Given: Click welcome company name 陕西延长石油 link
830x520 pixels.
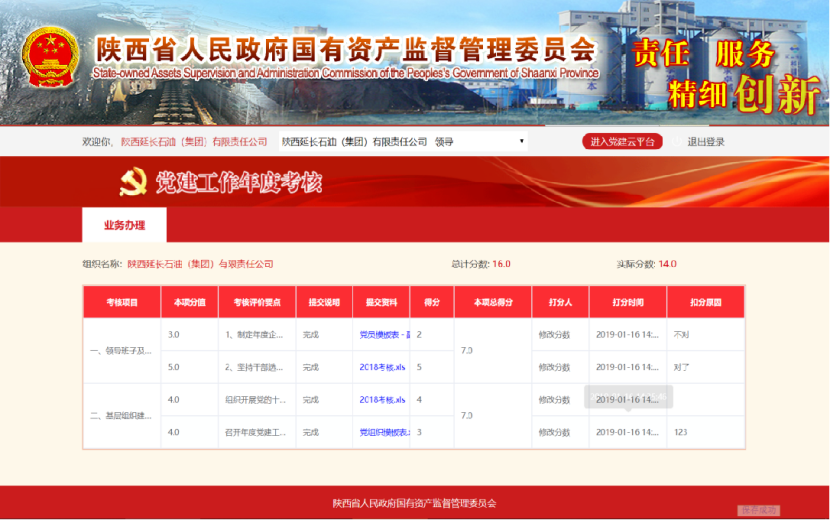Looking at the screenshot, I should (x=194, y=142).
